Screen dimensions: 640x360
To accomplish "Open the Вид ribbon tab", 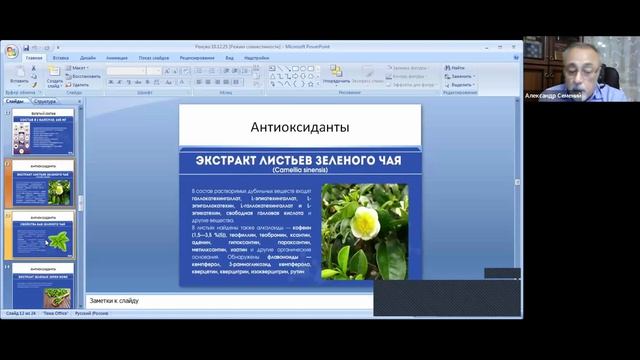I will pyautogui.click(x=229, y=58).
